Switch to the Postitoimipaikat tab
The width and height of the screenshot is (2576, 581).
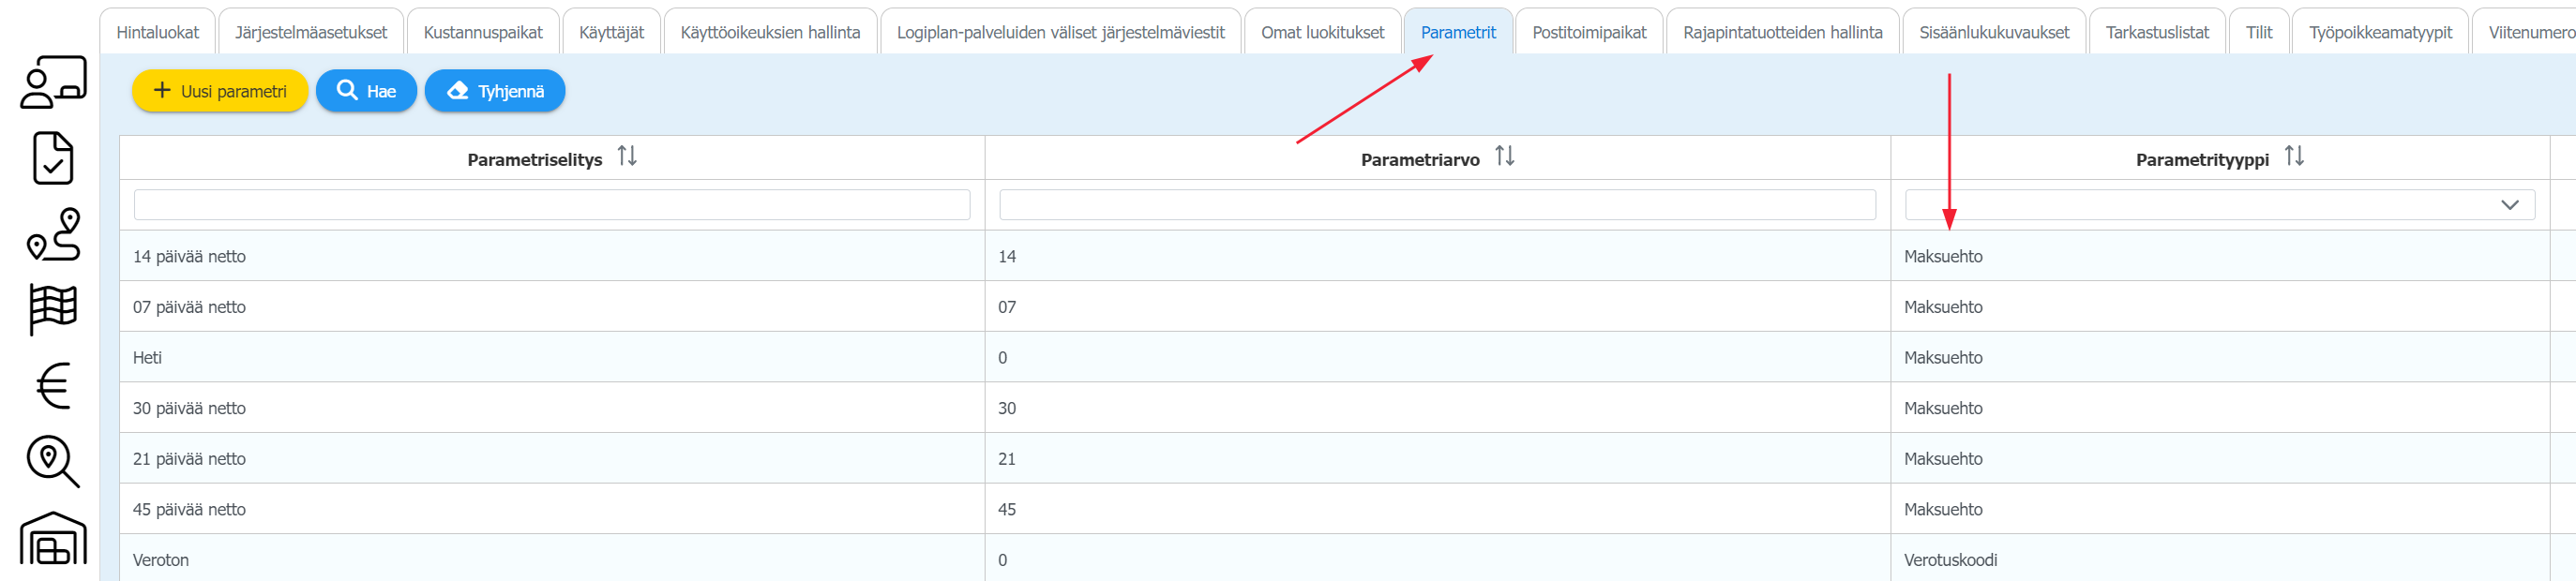click(x=1589, y=32)
